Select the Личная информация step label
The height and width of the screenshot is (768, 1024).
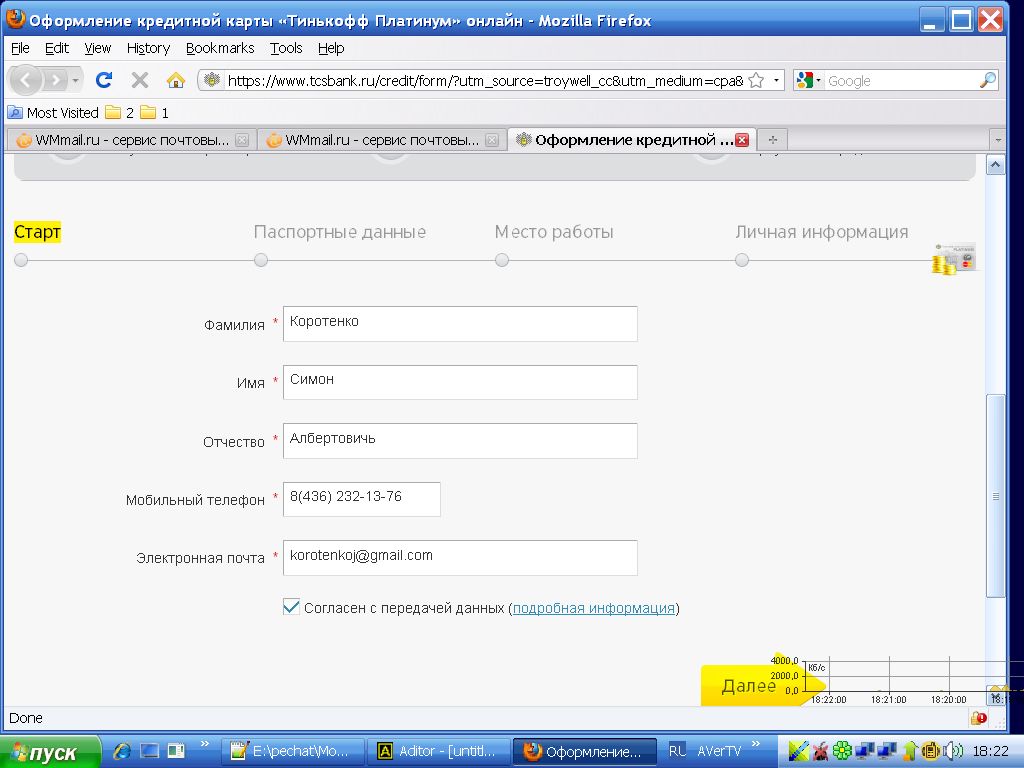click(822, 232)
